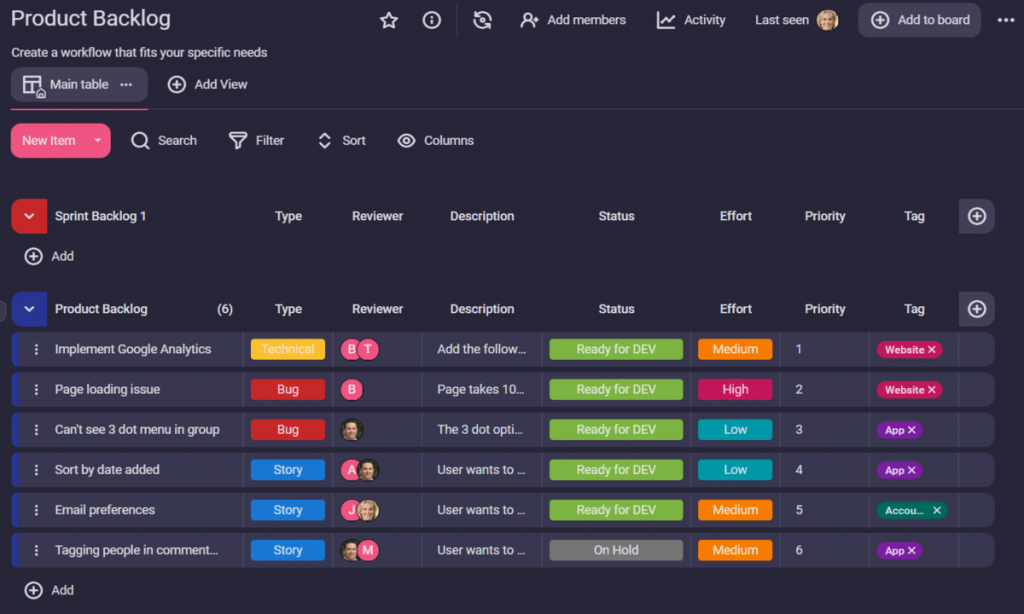Change On Hold status of Tagging people
1024x614 pixels.
pyautogui.click(x=616, y=550)
